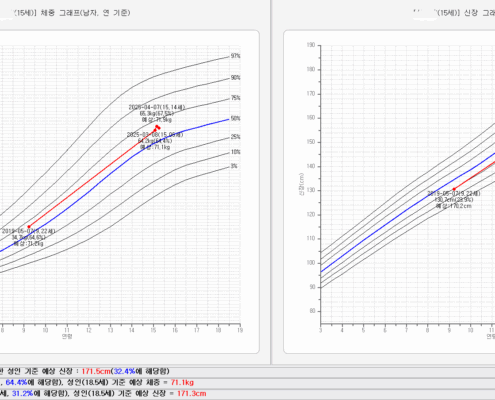Click the blue 32.4% percentile value
Viewport: 495px width, 400px height.
123,371
